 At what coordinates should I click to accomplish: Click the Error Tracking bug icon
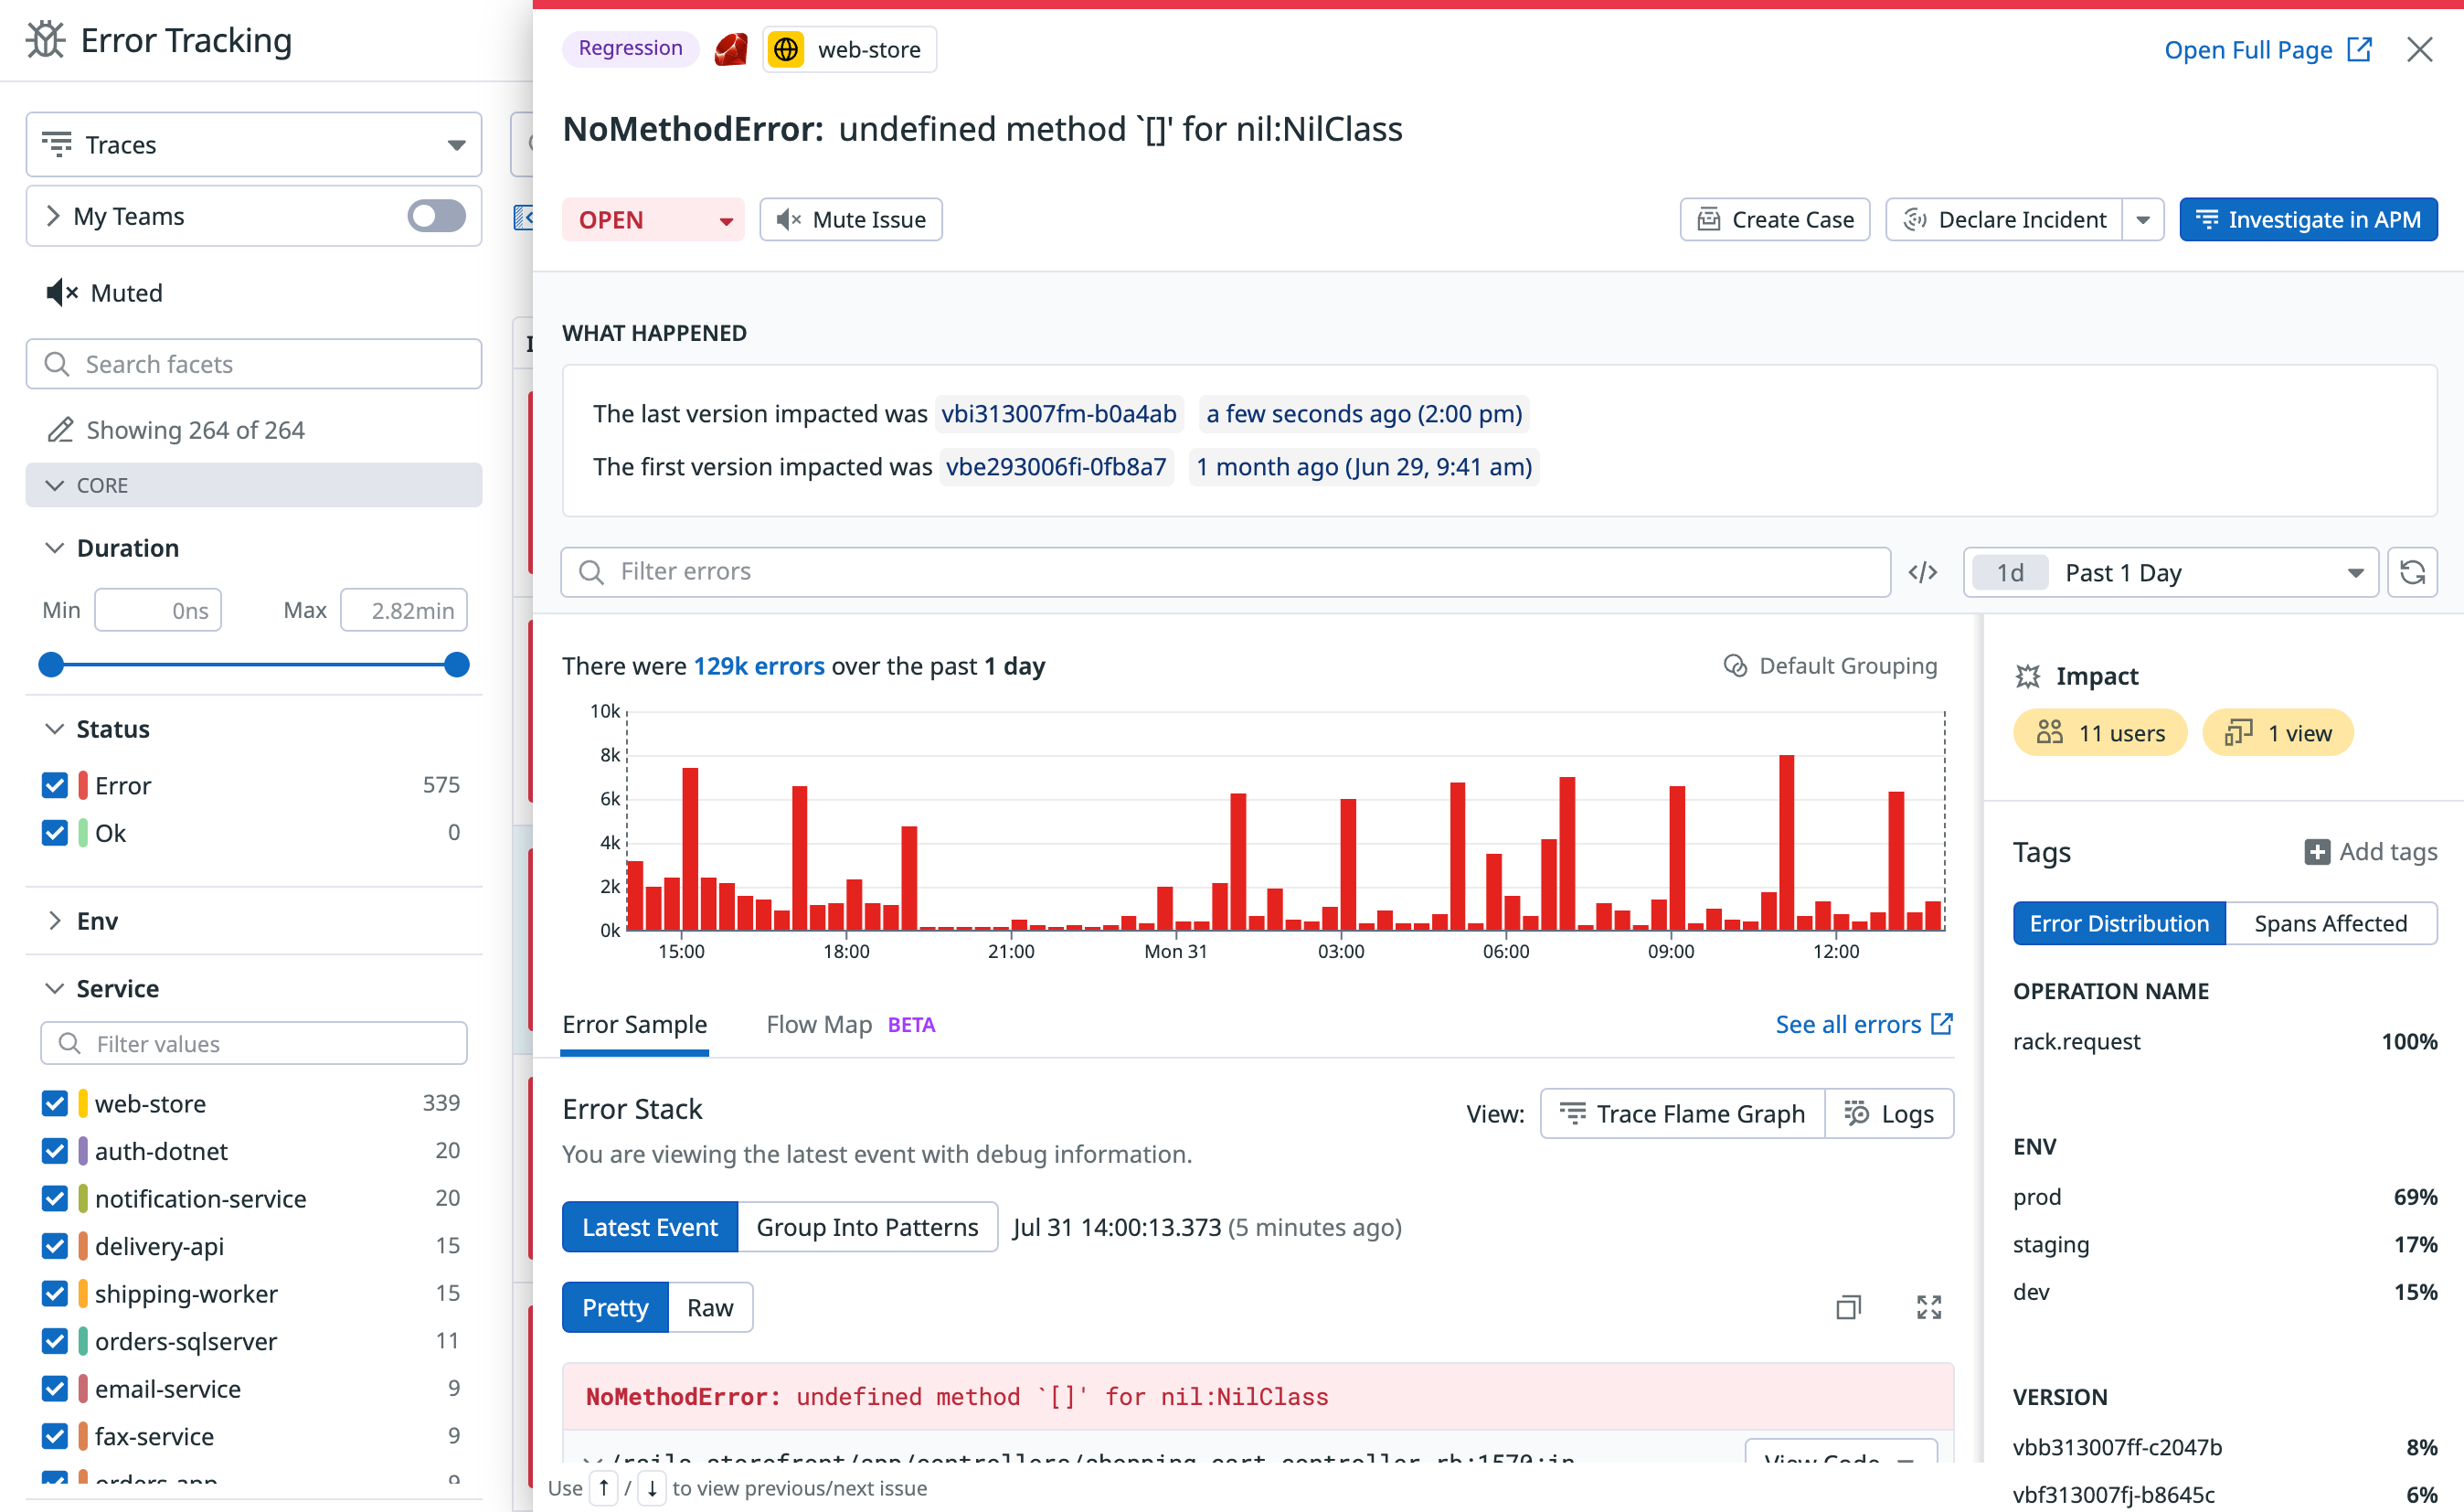click(x=45, y=40)
